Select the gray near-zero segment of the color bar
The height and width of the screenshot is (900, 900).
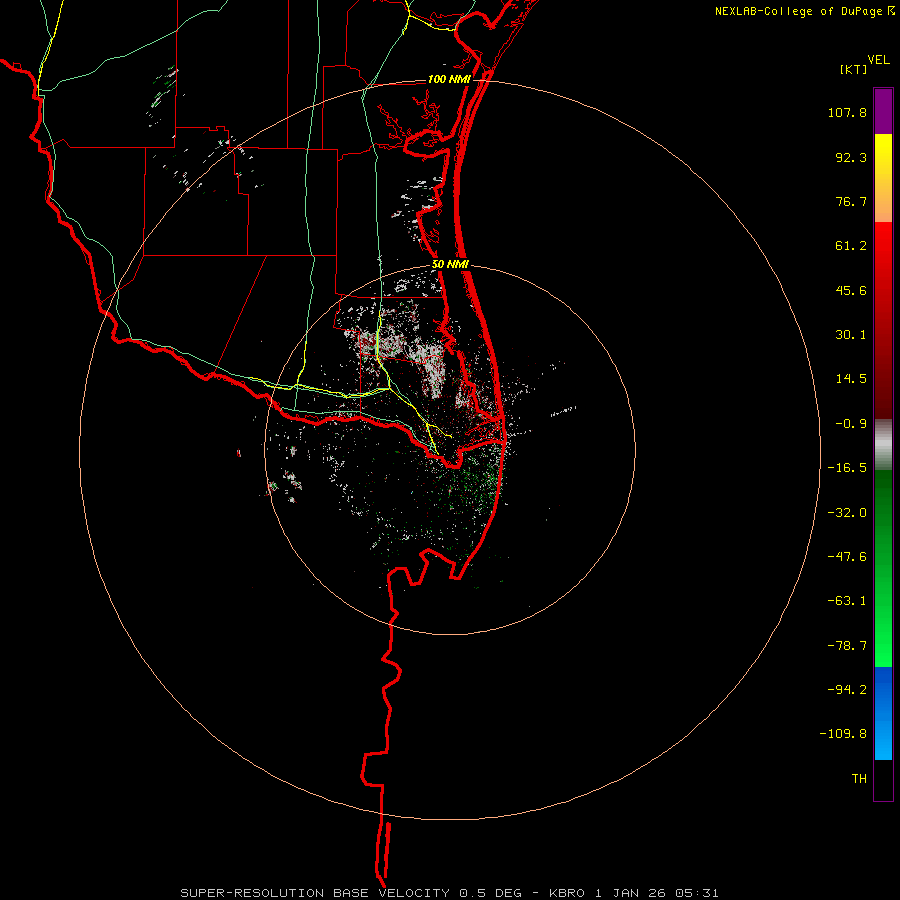click(x=883, y=445)
